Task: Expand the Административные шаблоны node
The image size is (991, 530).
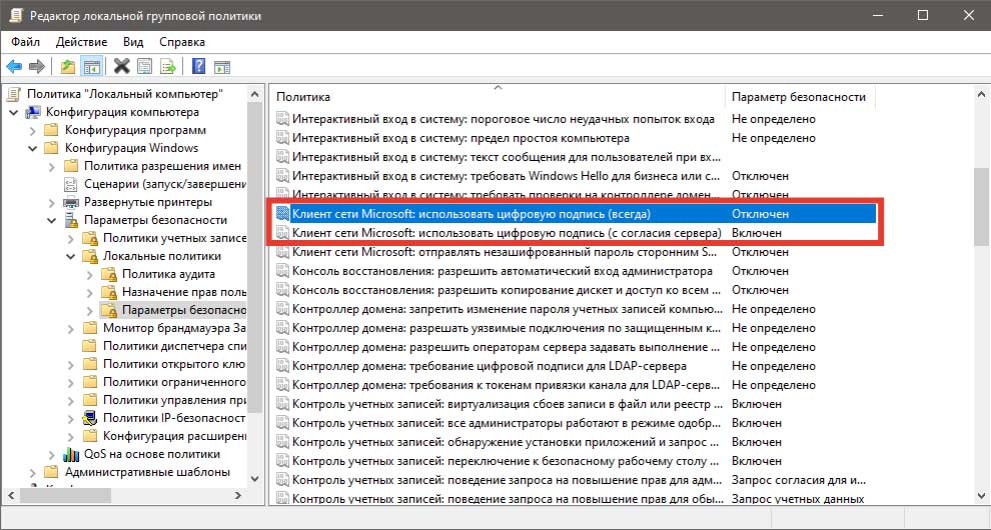Action: (x=32, y=472)
